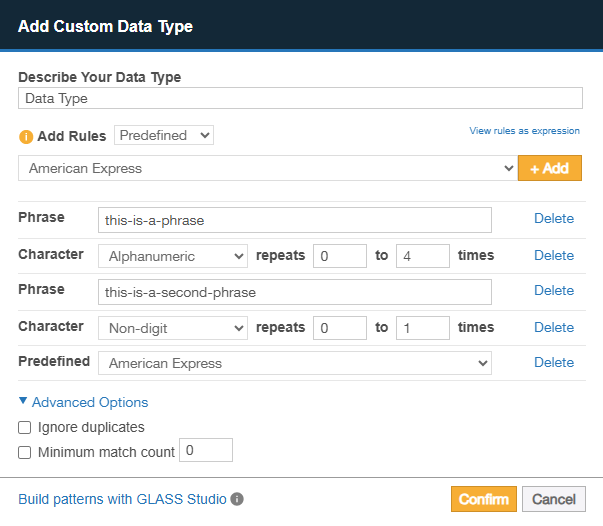
Task: Cancel the Add Custom Data Type dialog
Action: pyautogui.click(x=554, y=499)
